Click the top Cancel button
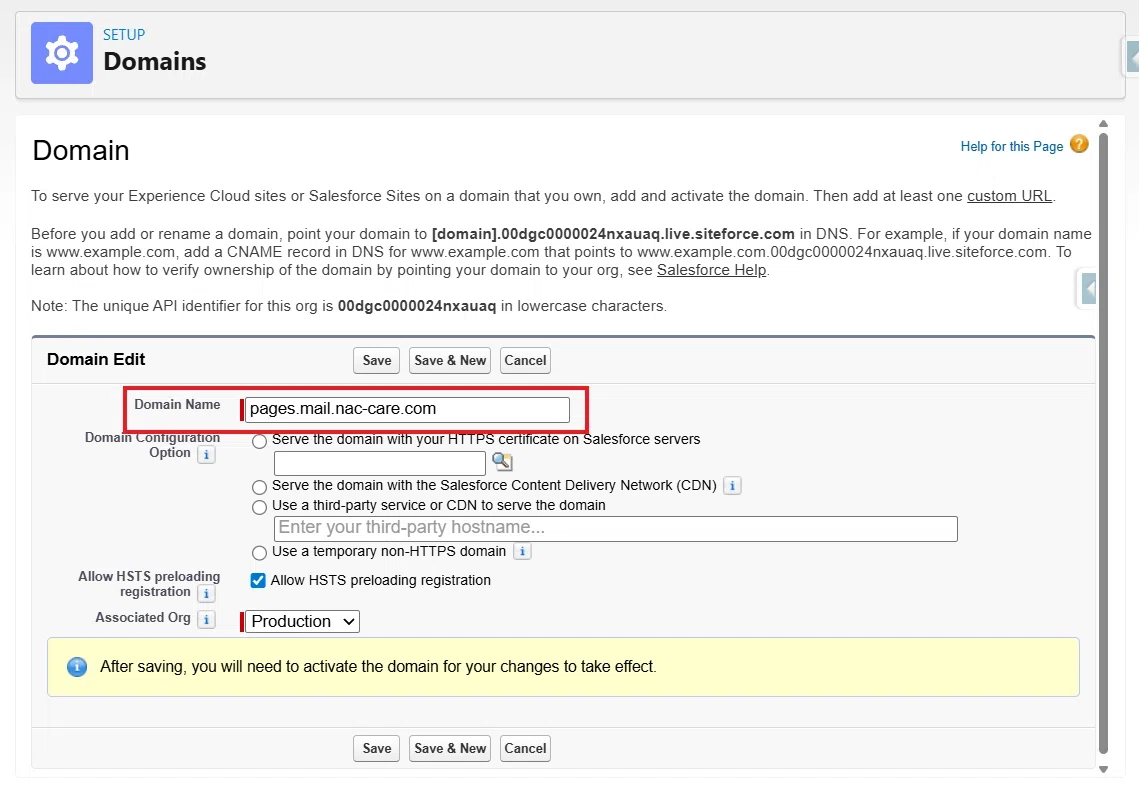The width and height of the screenshot is (1139, 788). coord(525,361)
